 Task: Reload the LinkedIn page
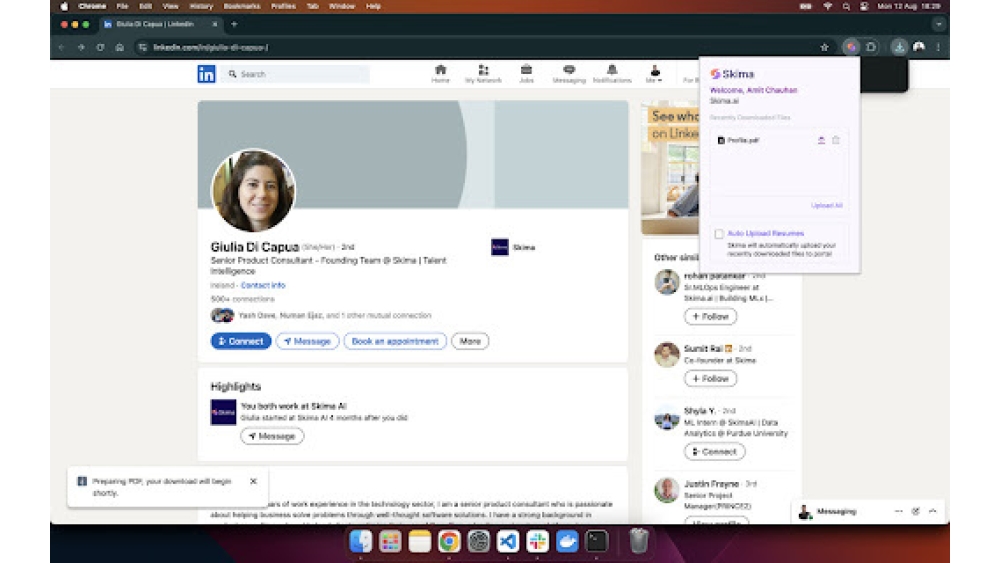click(x=100, y=47)
